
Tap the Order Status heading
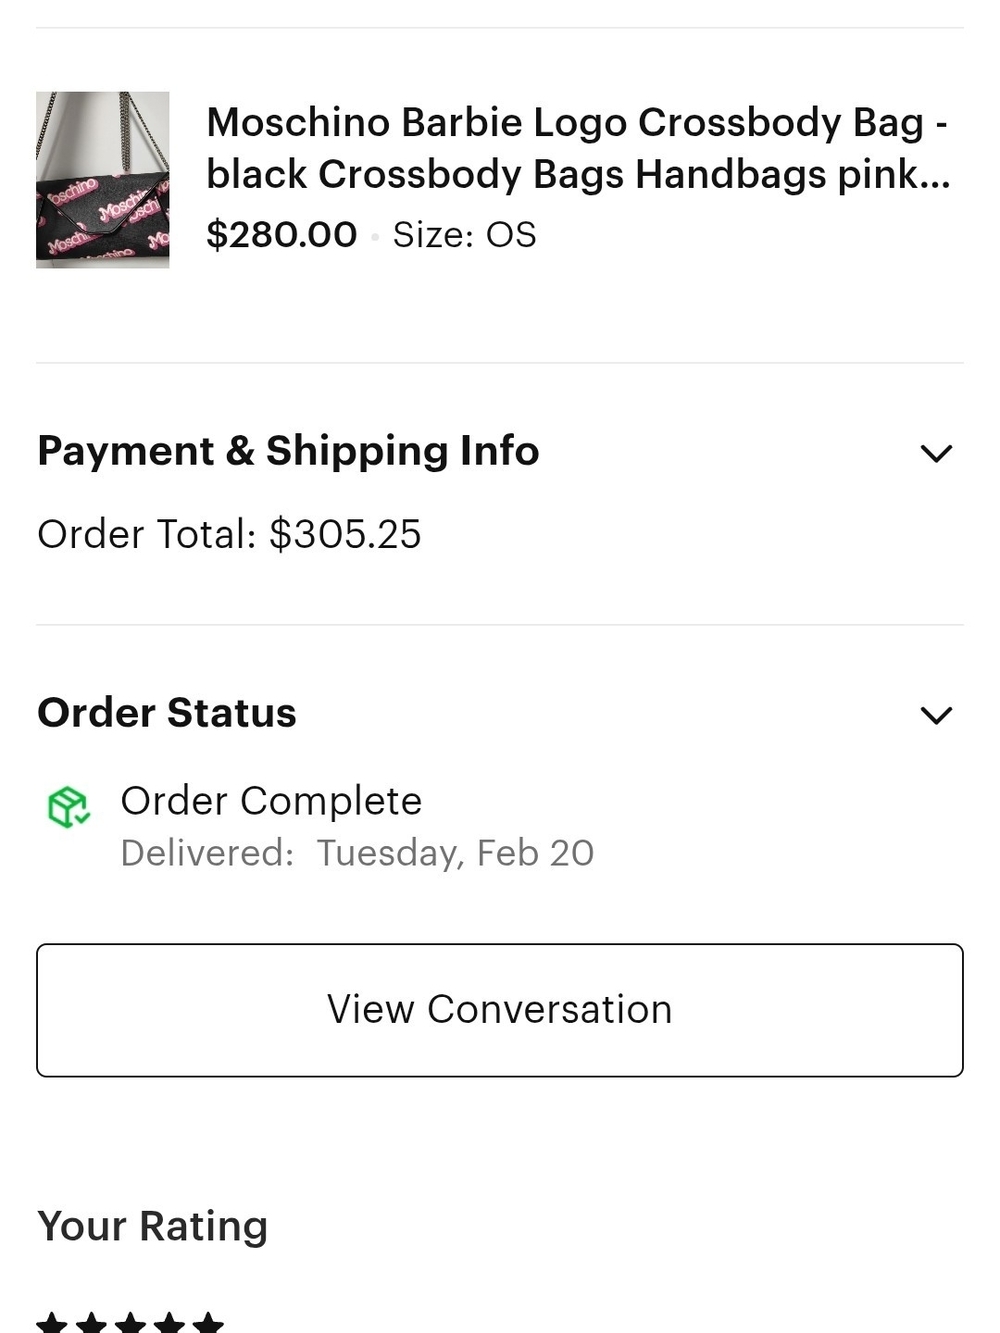(x=167, y=713)
